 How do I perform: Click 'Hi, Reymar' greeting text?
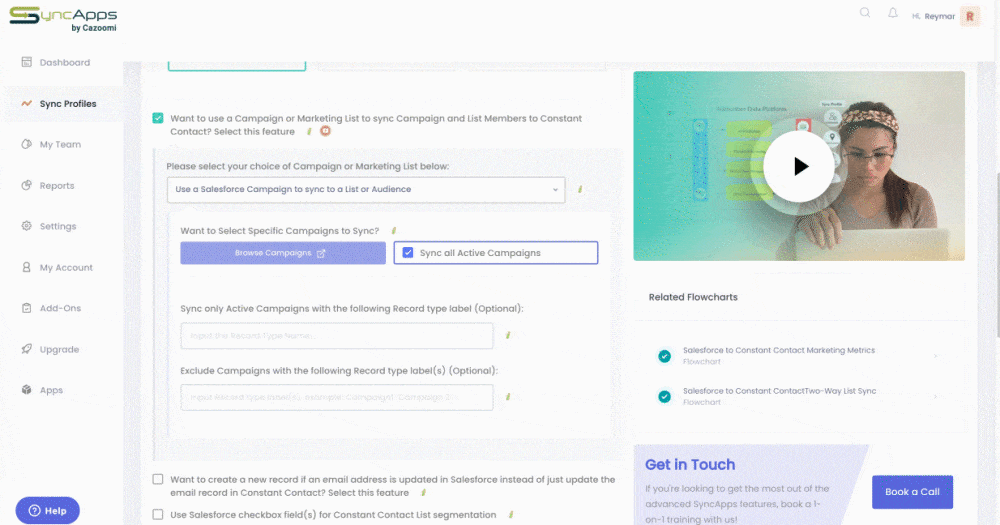tap(933, 17)
